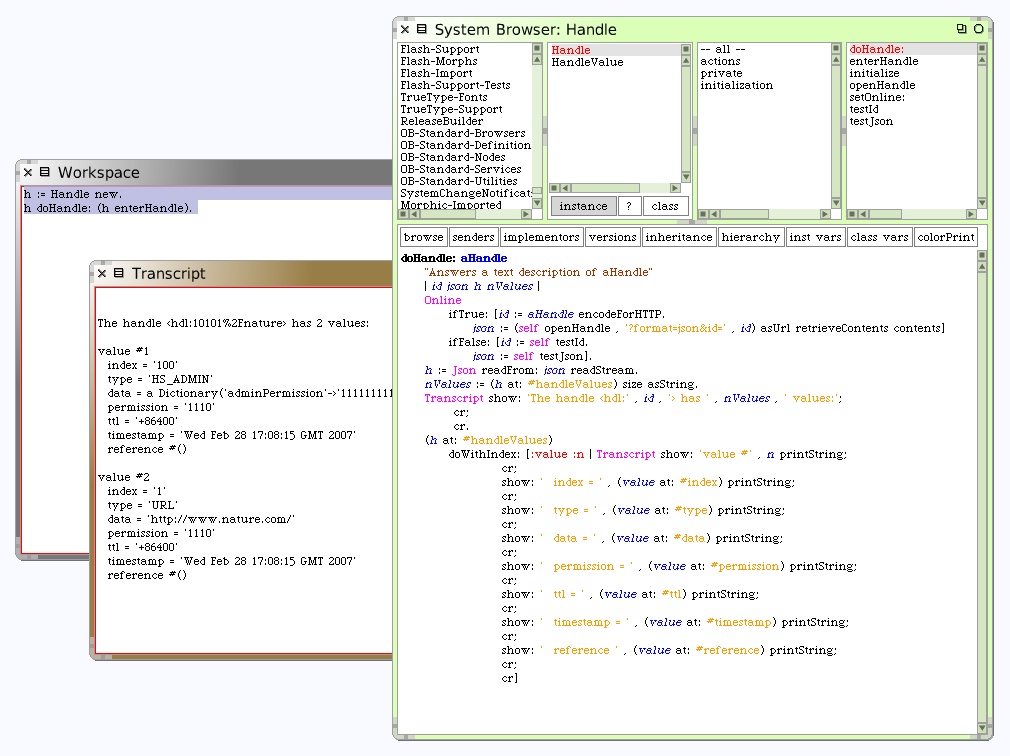This screenshot has width=1010, height=756.
Task: Toggle the class side button
Action: click(664, 206)
